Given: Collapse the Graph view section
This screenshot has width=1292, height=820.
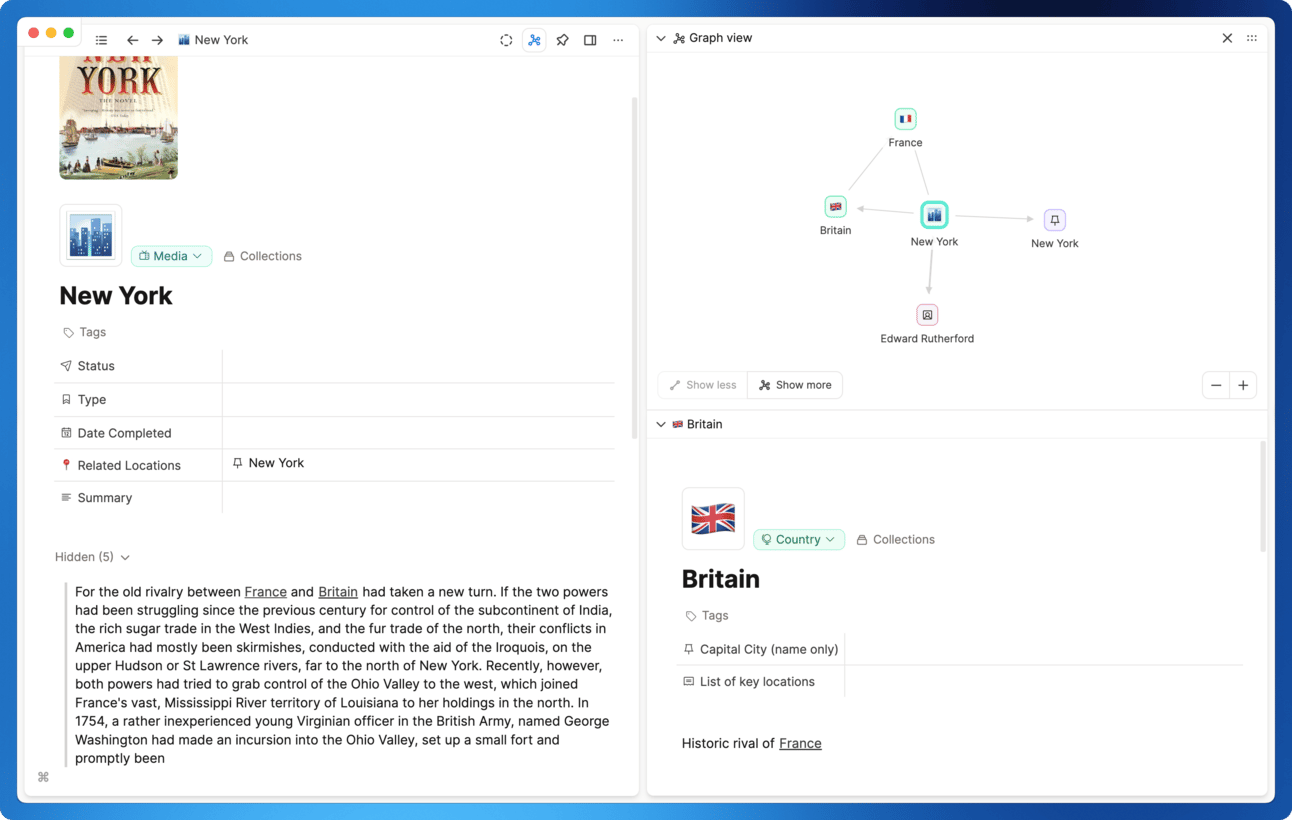Looking at the screenshot, I should click(661, 38).
